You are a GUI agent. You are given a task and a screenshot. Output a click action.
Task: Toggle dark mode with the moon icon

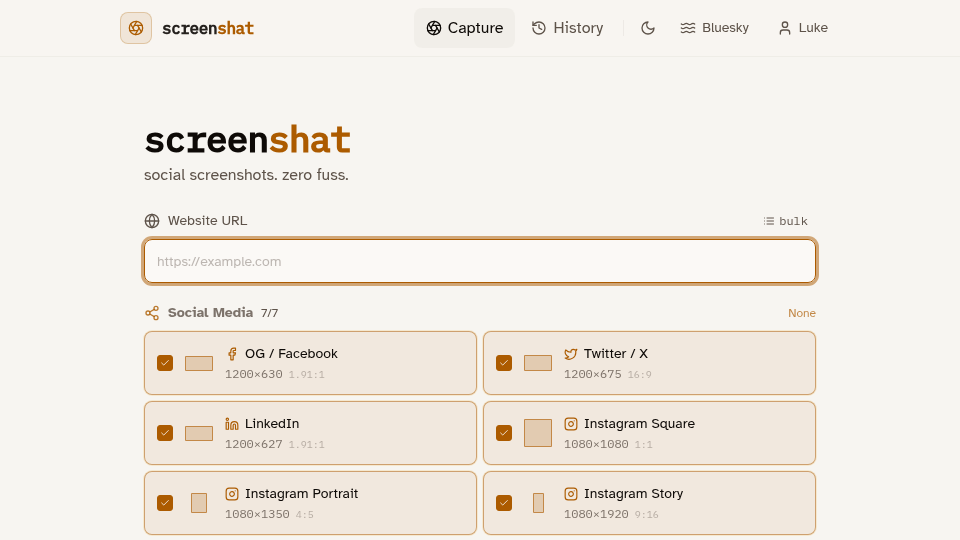(x=648, y=28)
